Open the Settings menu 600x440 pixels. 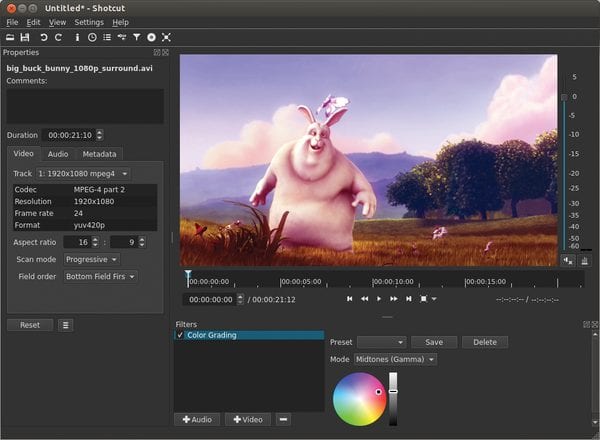click(89, 21)
